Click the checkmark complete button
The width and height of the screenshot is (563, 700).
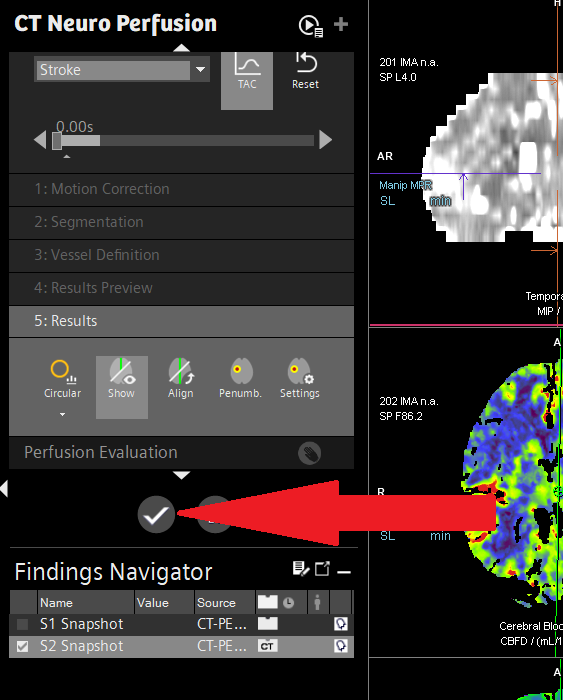point(156,515)
